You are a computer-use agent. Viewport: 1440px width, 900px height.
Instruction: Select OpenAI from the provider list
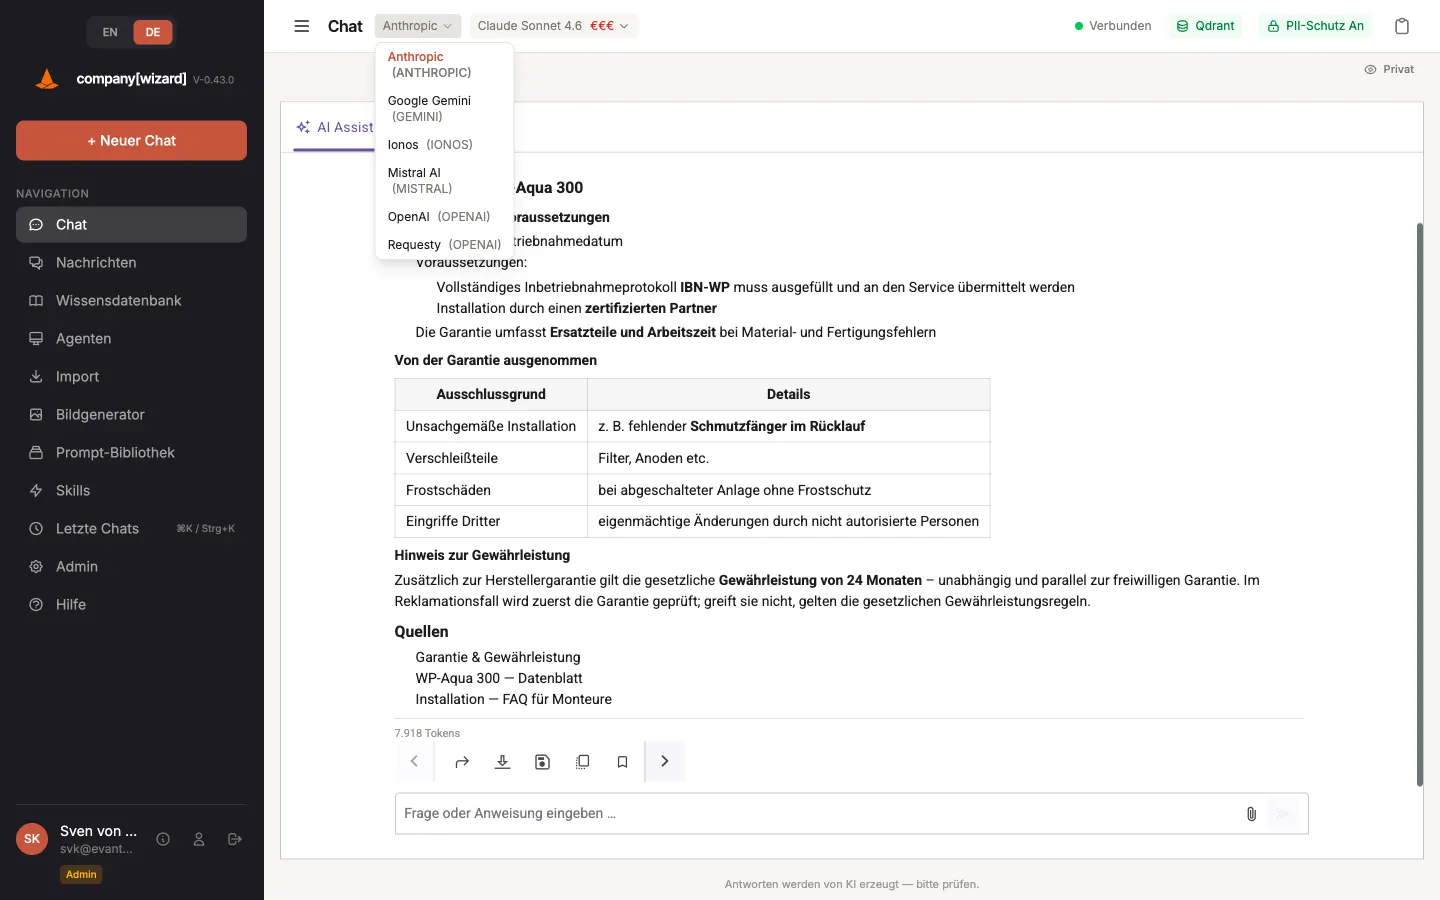point(444,217)
